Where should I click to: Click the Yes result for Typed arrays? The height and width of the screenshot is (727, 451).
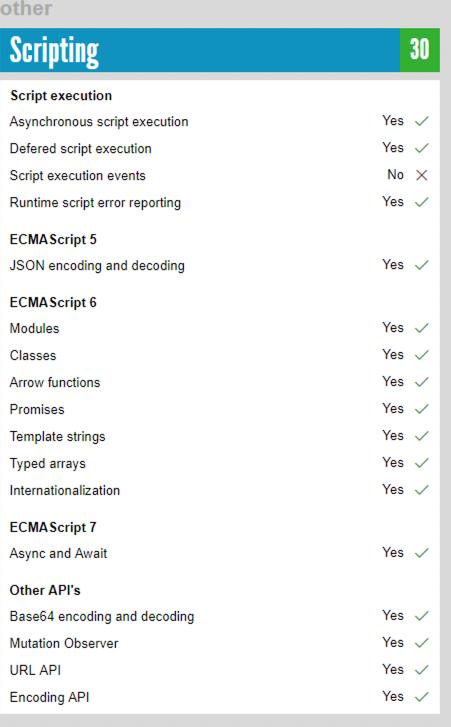[393, 462]
